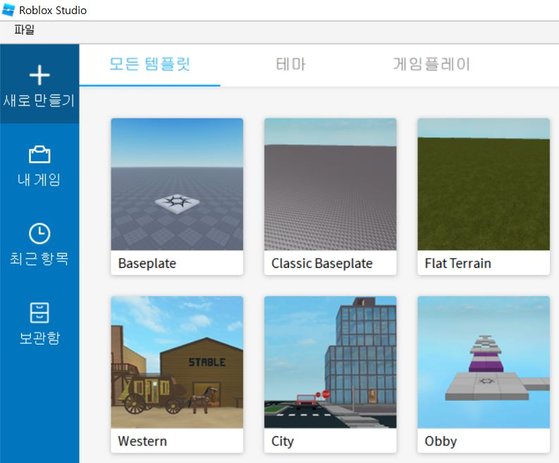Choose the Obby template thumbnail
Image resolution: width=559 pixels, height=463 pixels.
tap(483, 362)
